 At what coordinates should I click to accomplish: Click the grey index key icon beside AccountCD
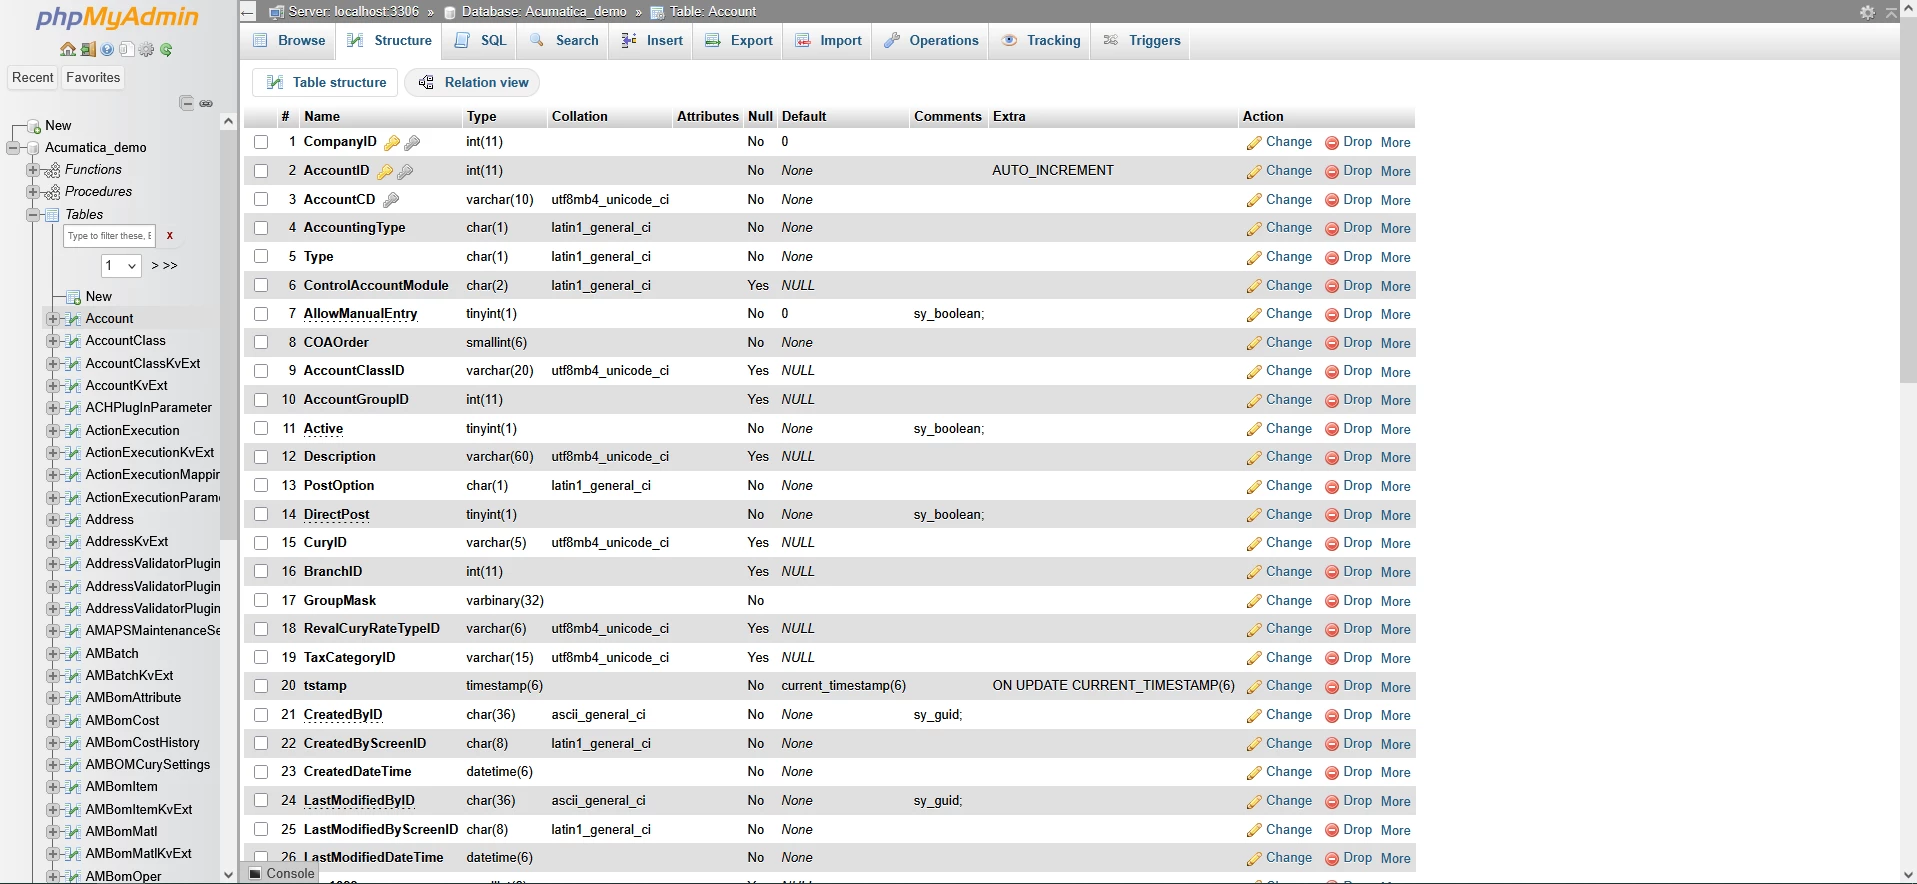(391, 200)
